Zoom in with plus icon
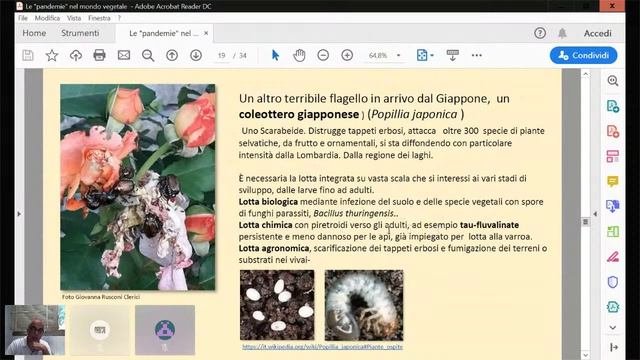This screenshot has height=360, width=640. point(347,55)
